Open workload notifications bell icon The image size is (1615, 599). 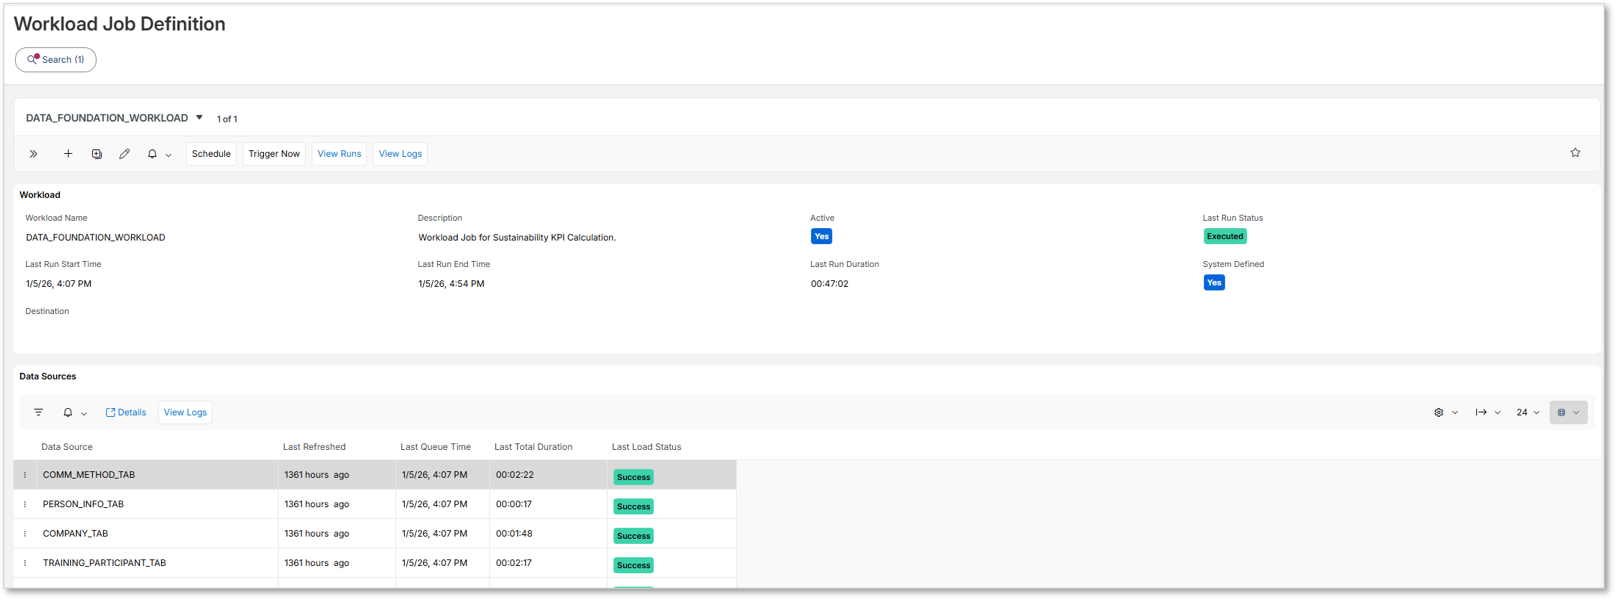(152, 154)
